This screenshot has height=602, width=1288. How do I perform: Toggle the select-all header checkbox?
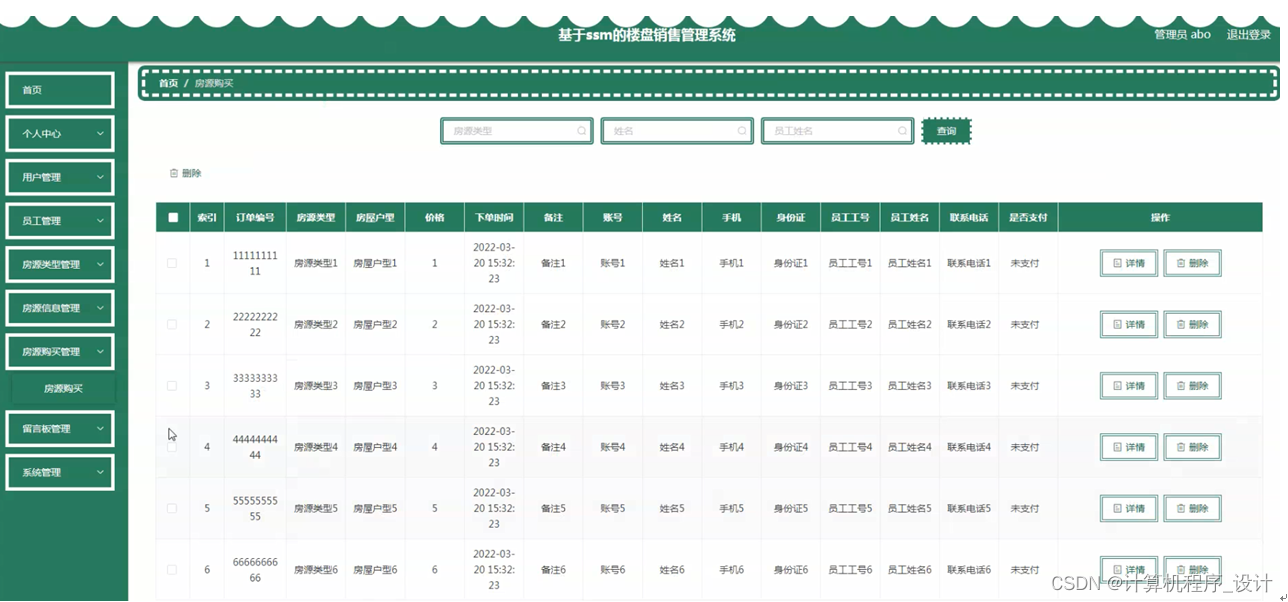click(173, 217)
